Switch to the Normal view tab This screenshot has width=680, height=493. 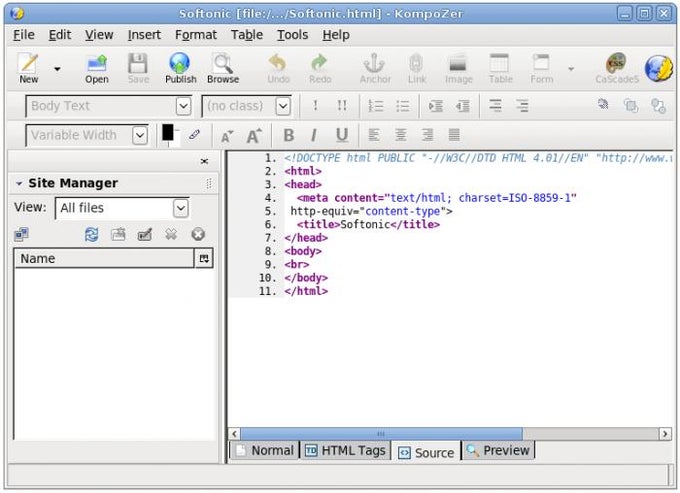pos(265,451)
